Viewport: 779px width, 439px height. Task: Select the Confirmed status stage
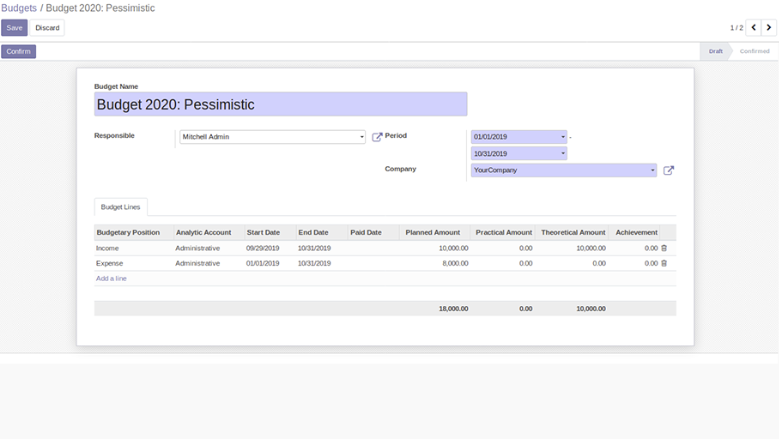click(754, 51)
